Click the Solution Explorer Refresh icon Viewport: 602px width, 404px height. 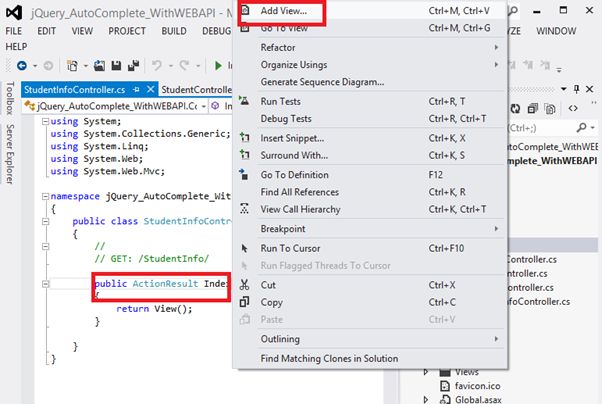tap(515, 109)
